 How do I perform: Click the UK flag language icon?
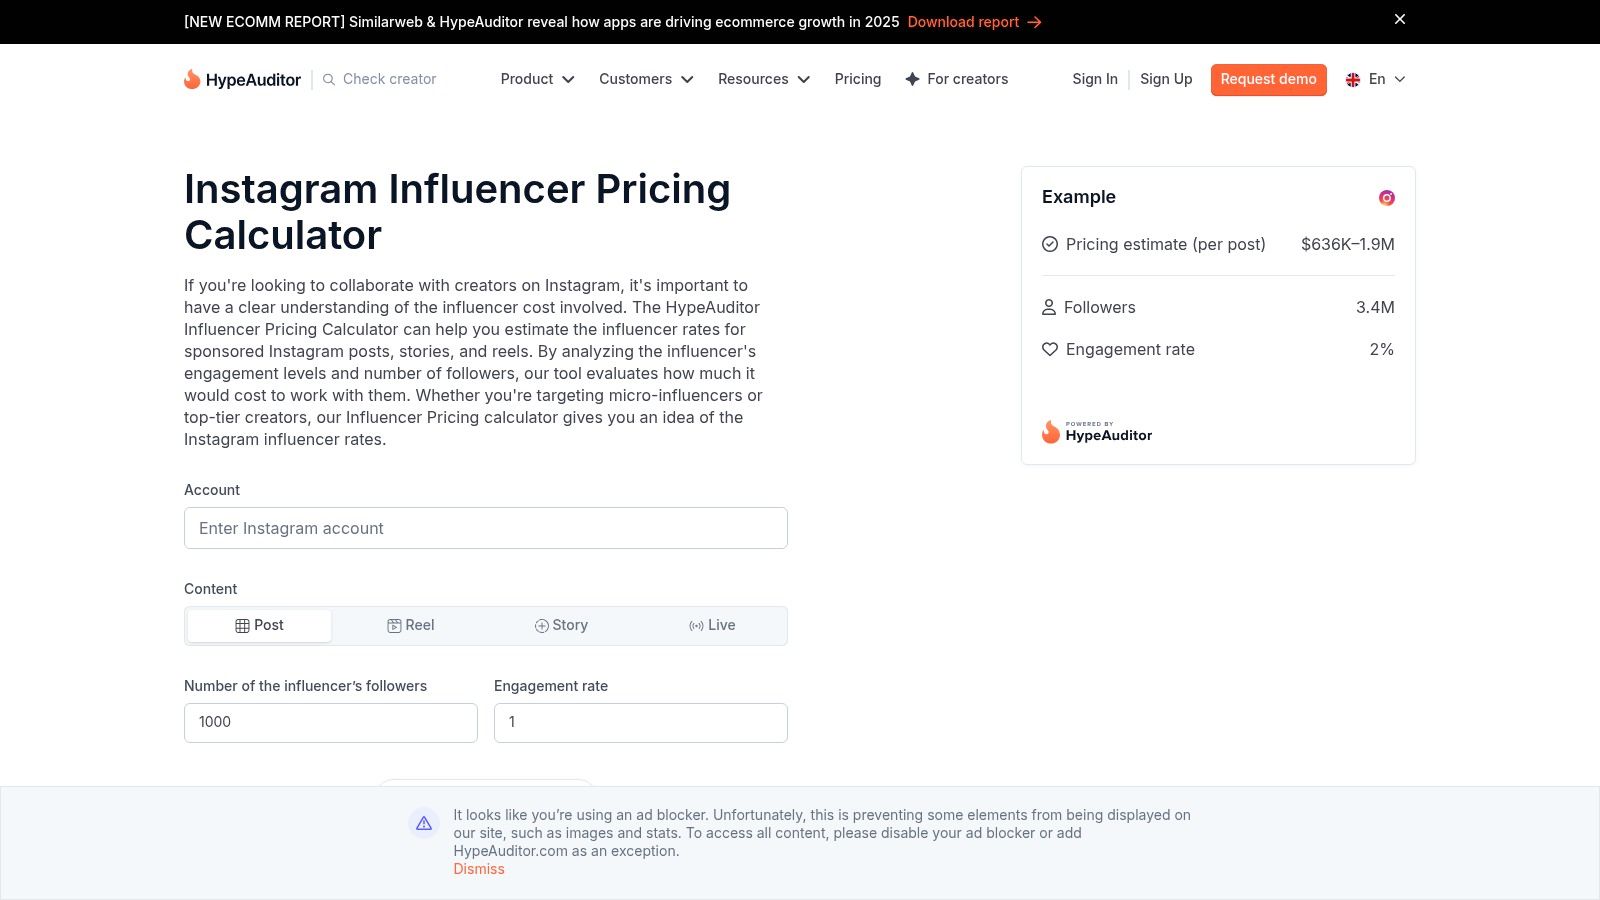click(1353, 80)
